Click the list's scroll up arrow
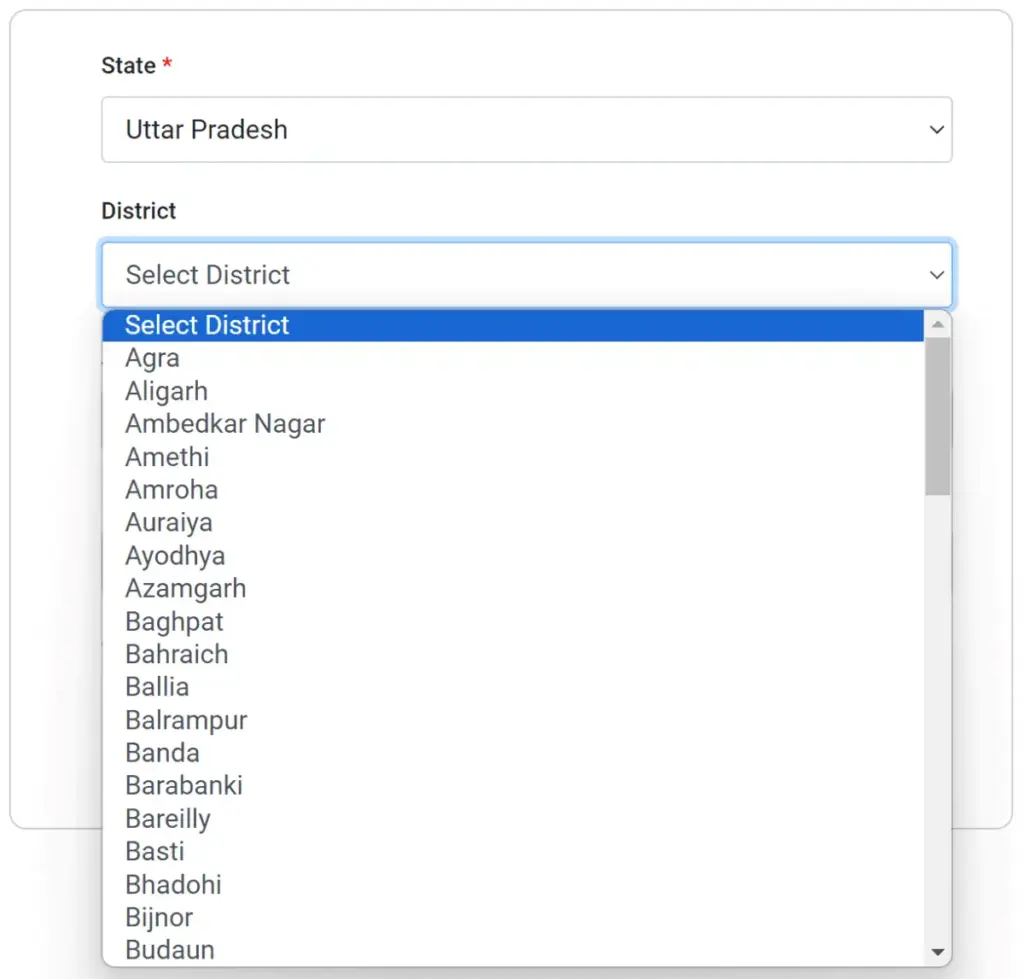1024x979 pixels. click(937, 324)
